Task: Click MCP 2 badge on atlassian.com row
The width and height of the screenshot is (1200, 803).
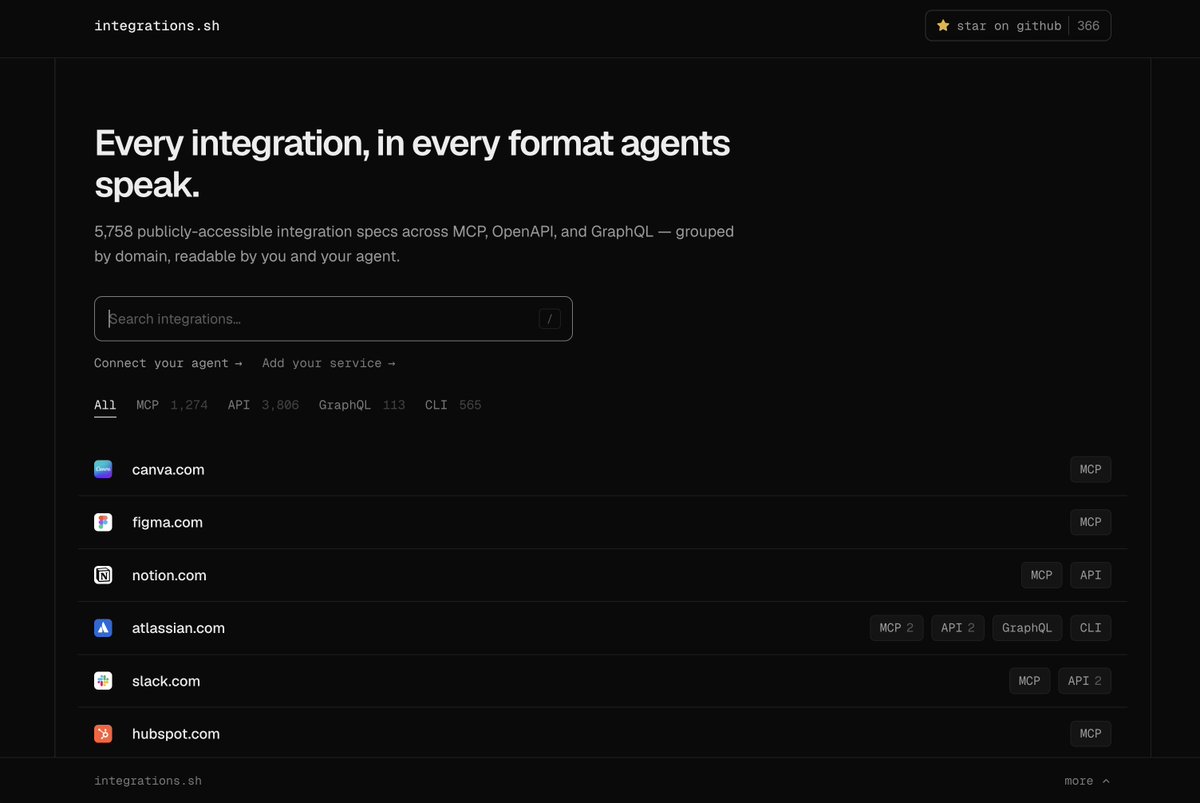Action: [x=897, y=628]
